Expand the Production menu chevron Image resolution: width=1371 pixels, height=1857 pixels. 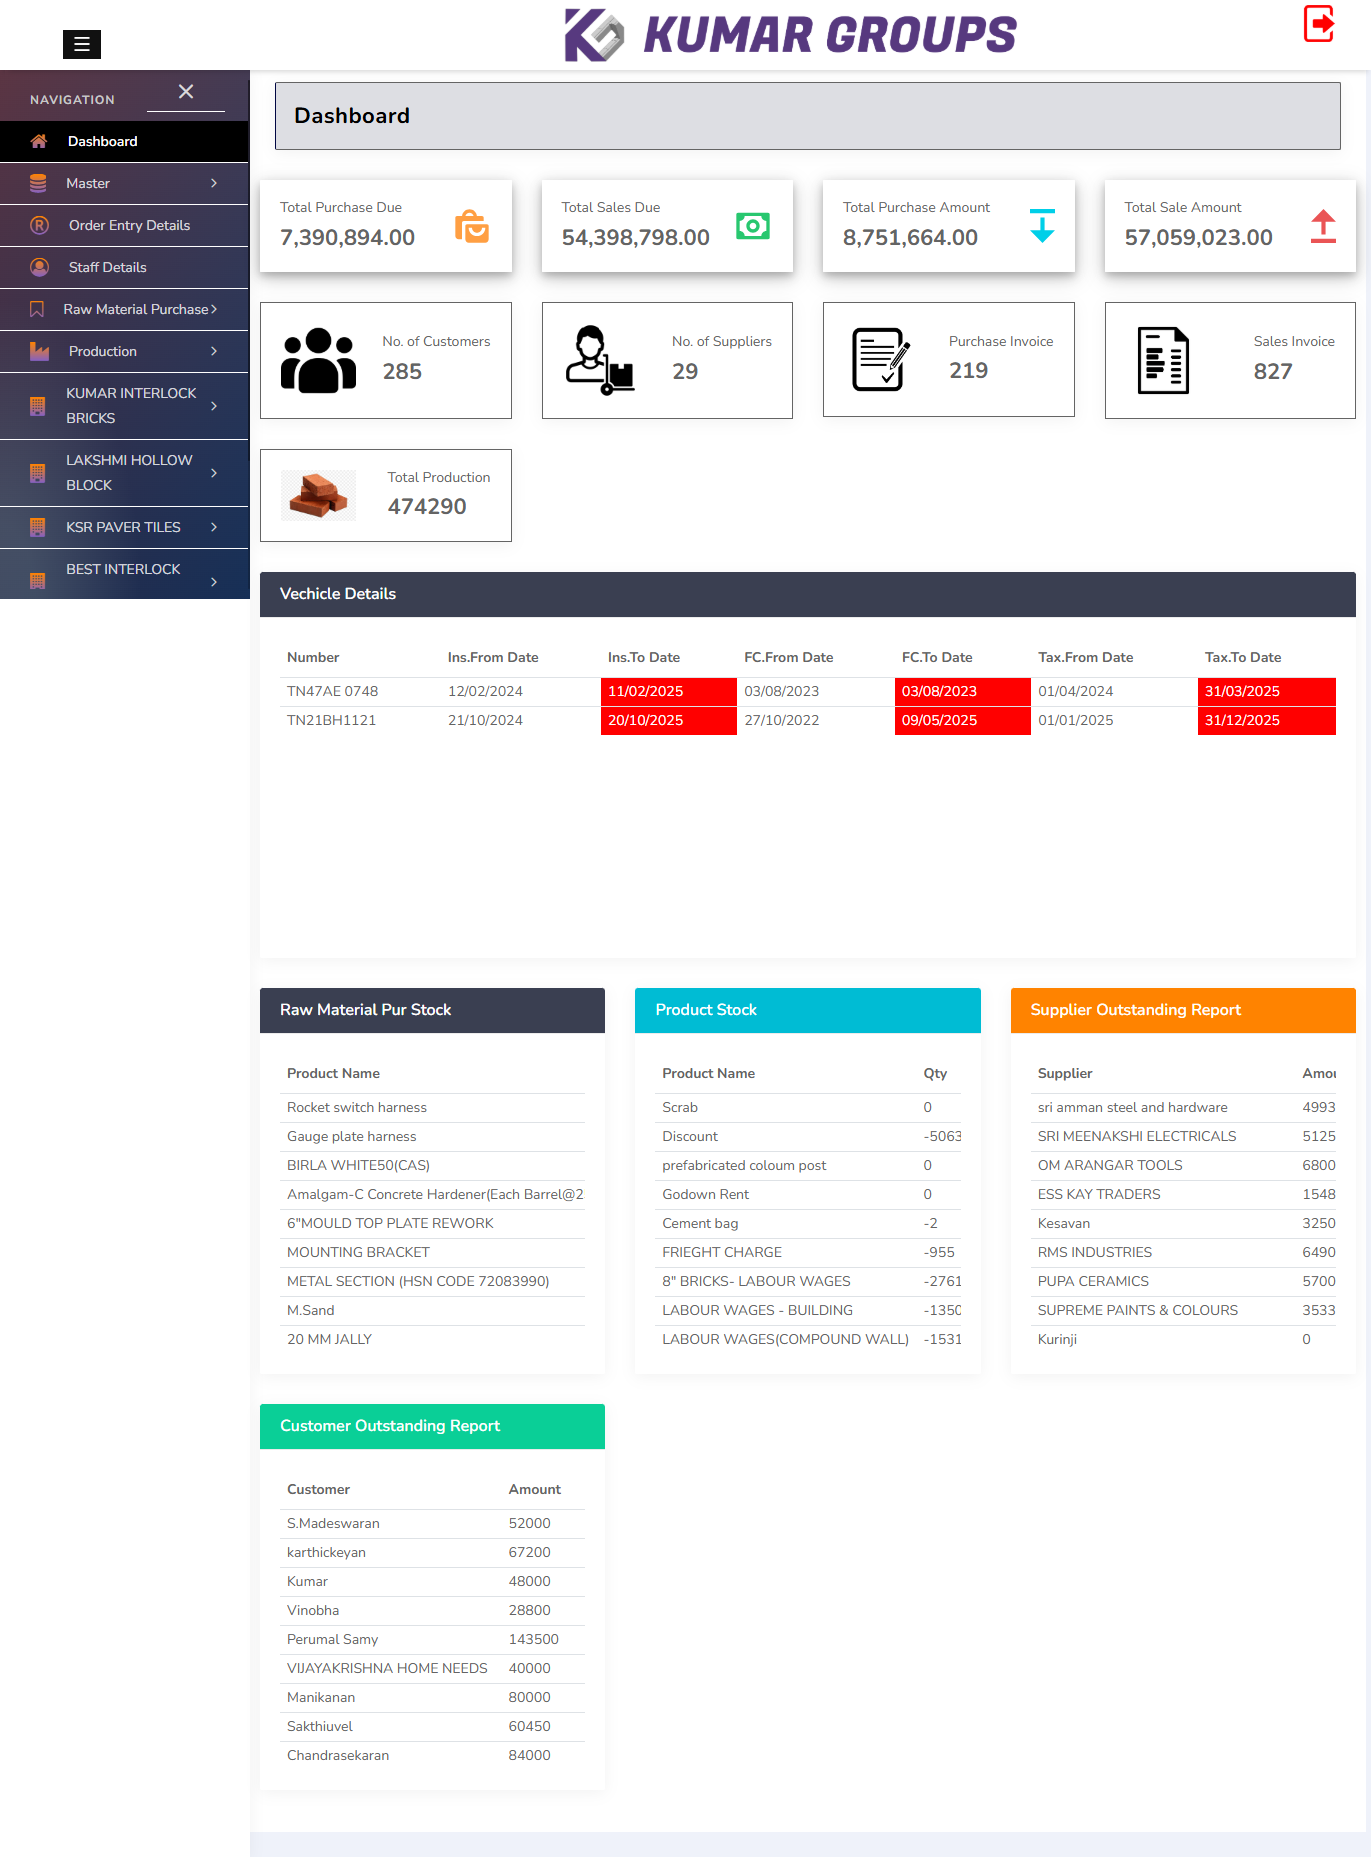click(214, 351)
